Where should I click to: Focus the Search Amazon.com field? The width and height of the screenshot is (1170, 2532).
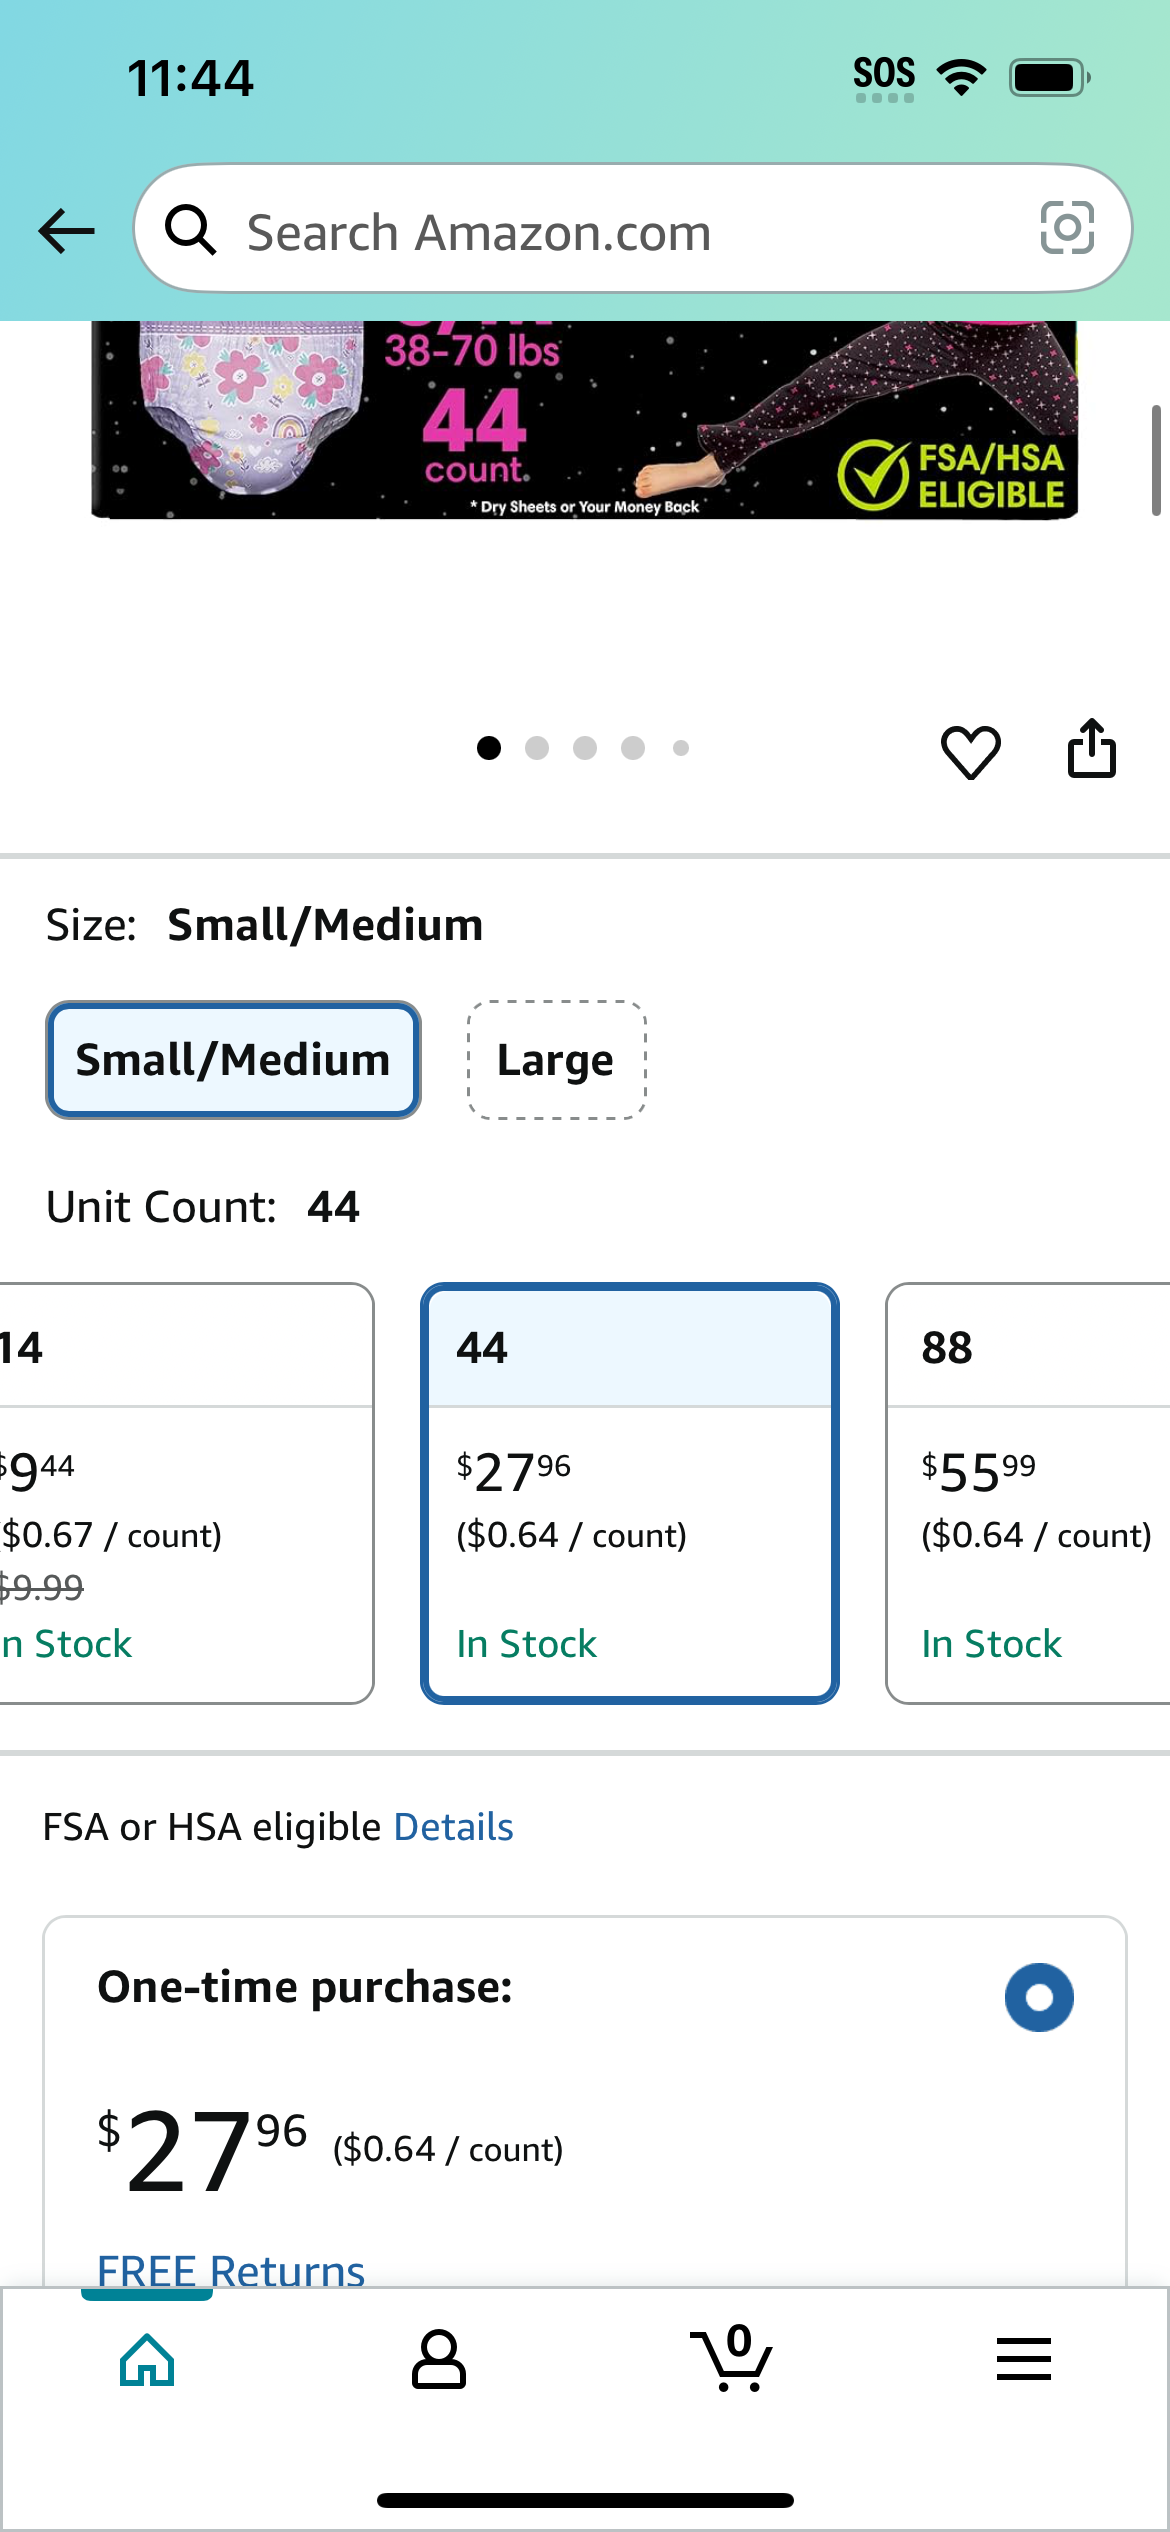coord(633,228)
